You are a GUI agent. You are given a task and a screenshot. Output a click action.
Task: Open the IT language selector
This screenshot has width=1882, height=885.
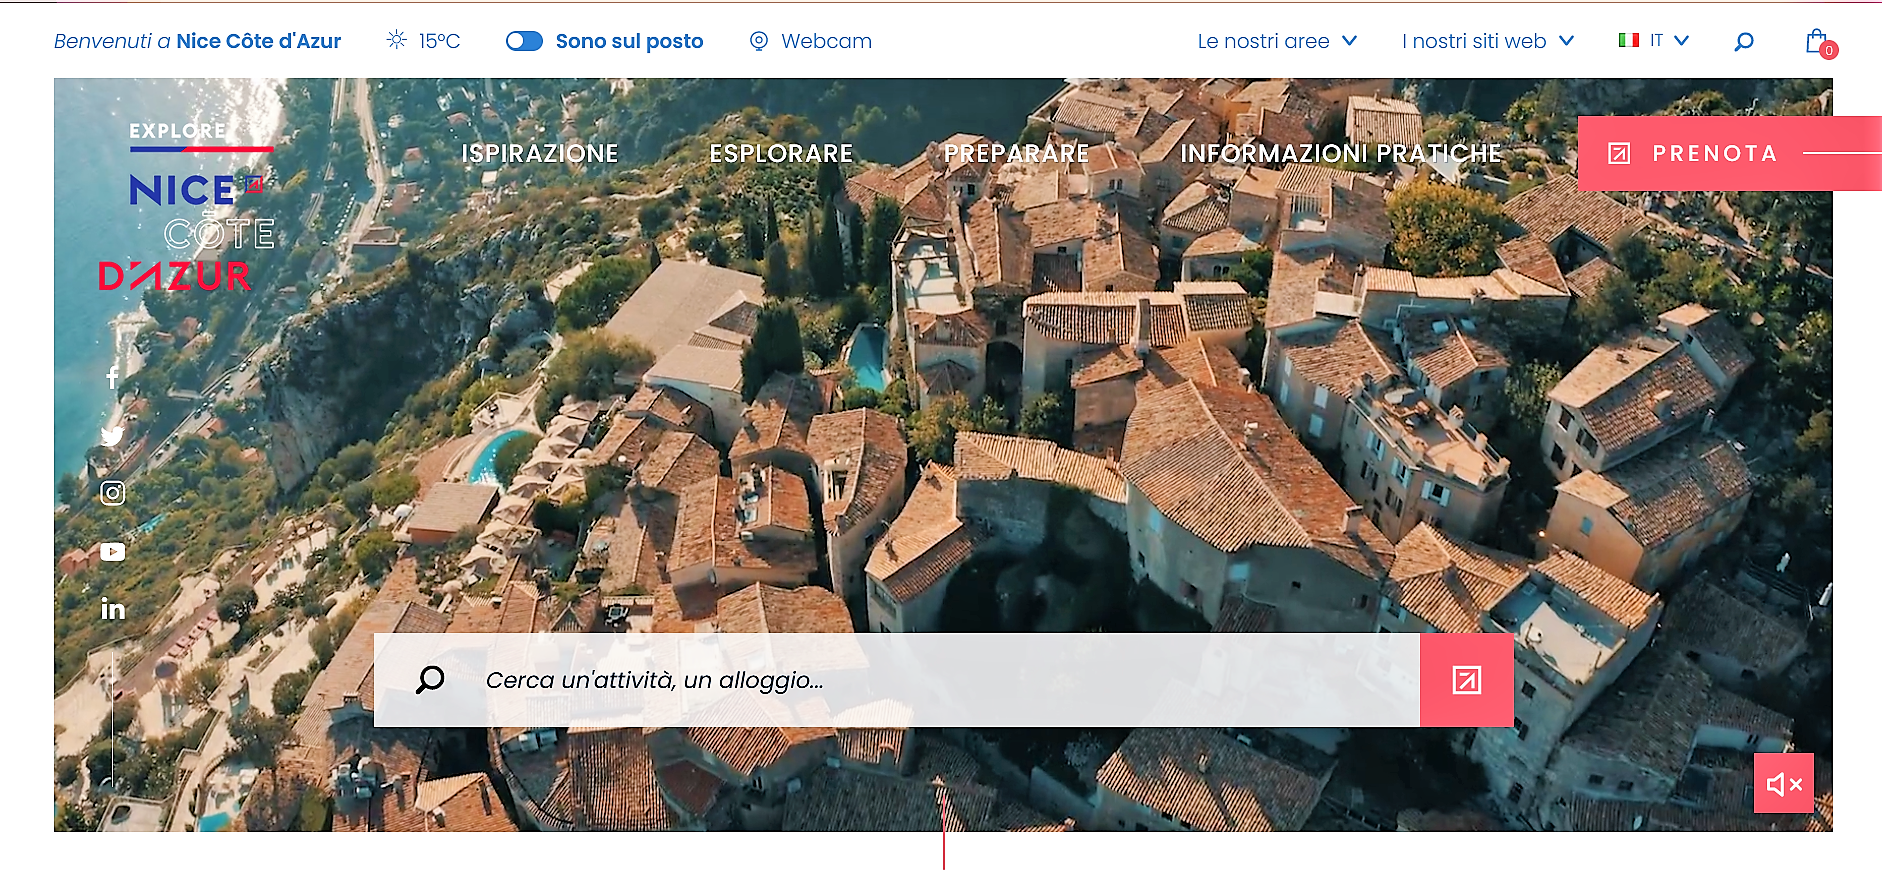coord(1654,41)
